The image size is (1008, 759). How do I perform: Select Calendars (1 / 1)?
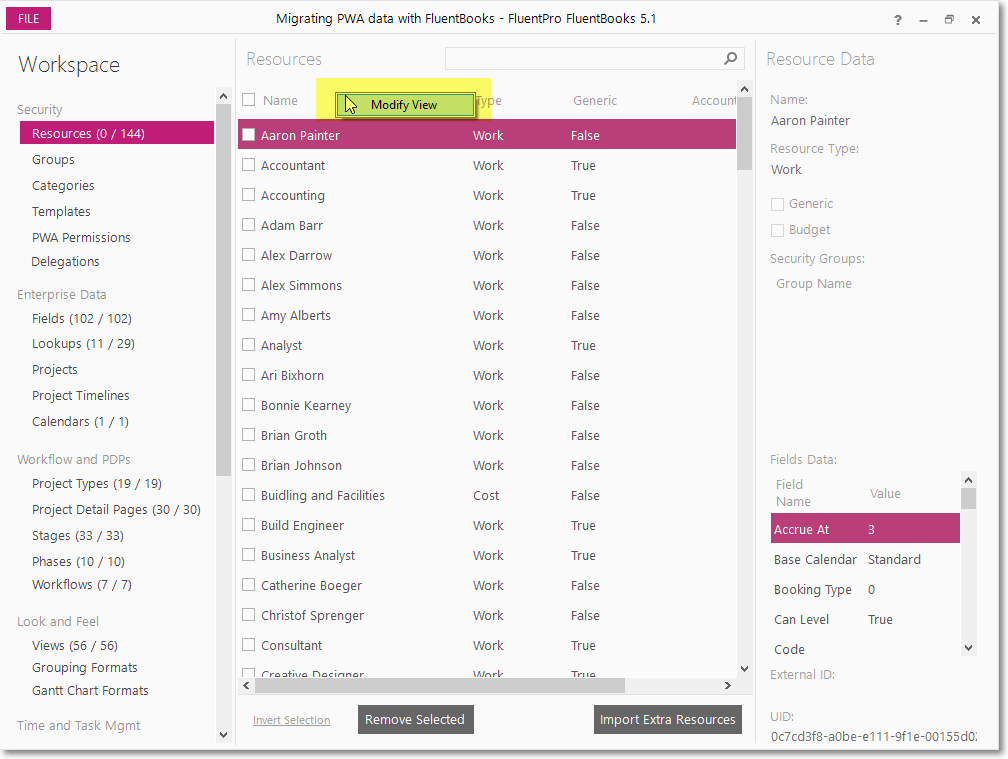click(x=80, y=422)
